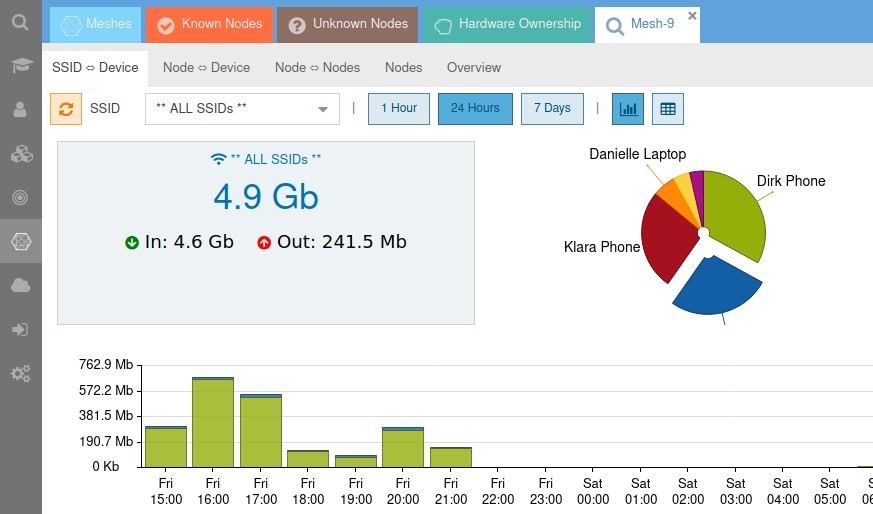The height and width of the screenshot is (514, 873).
Task: Switch to the table grid view
Action: click(668, 109)
